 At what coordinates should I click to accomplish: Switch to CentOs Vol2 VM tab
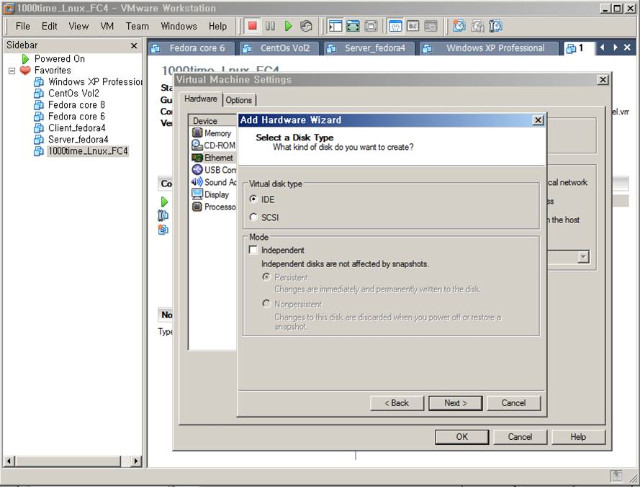tap(280, 48)
